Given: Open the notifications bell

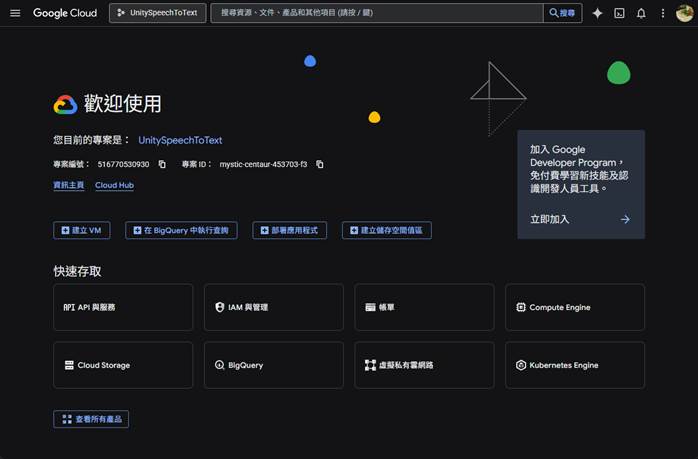Looking at the screenshot, I should click(641, 13).
